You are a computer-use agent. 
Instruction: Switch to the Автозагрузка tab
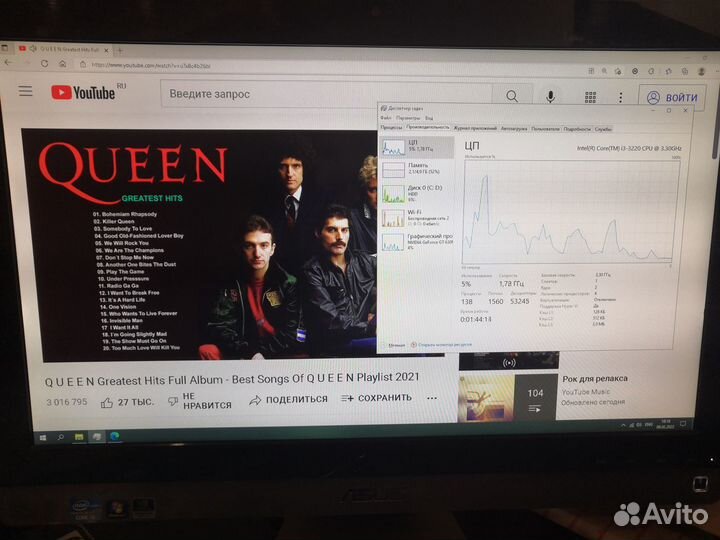point(514,129)
